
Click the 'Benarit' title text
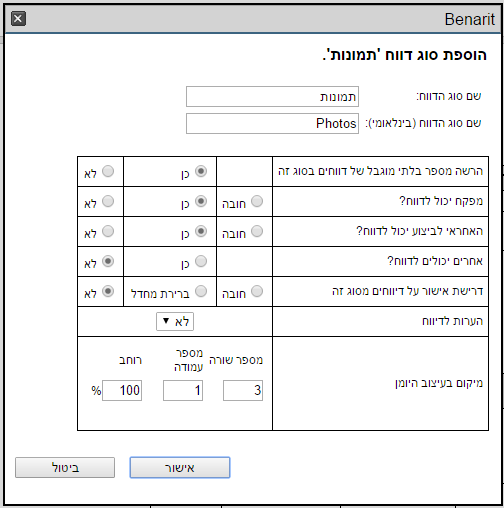[470, 19]
